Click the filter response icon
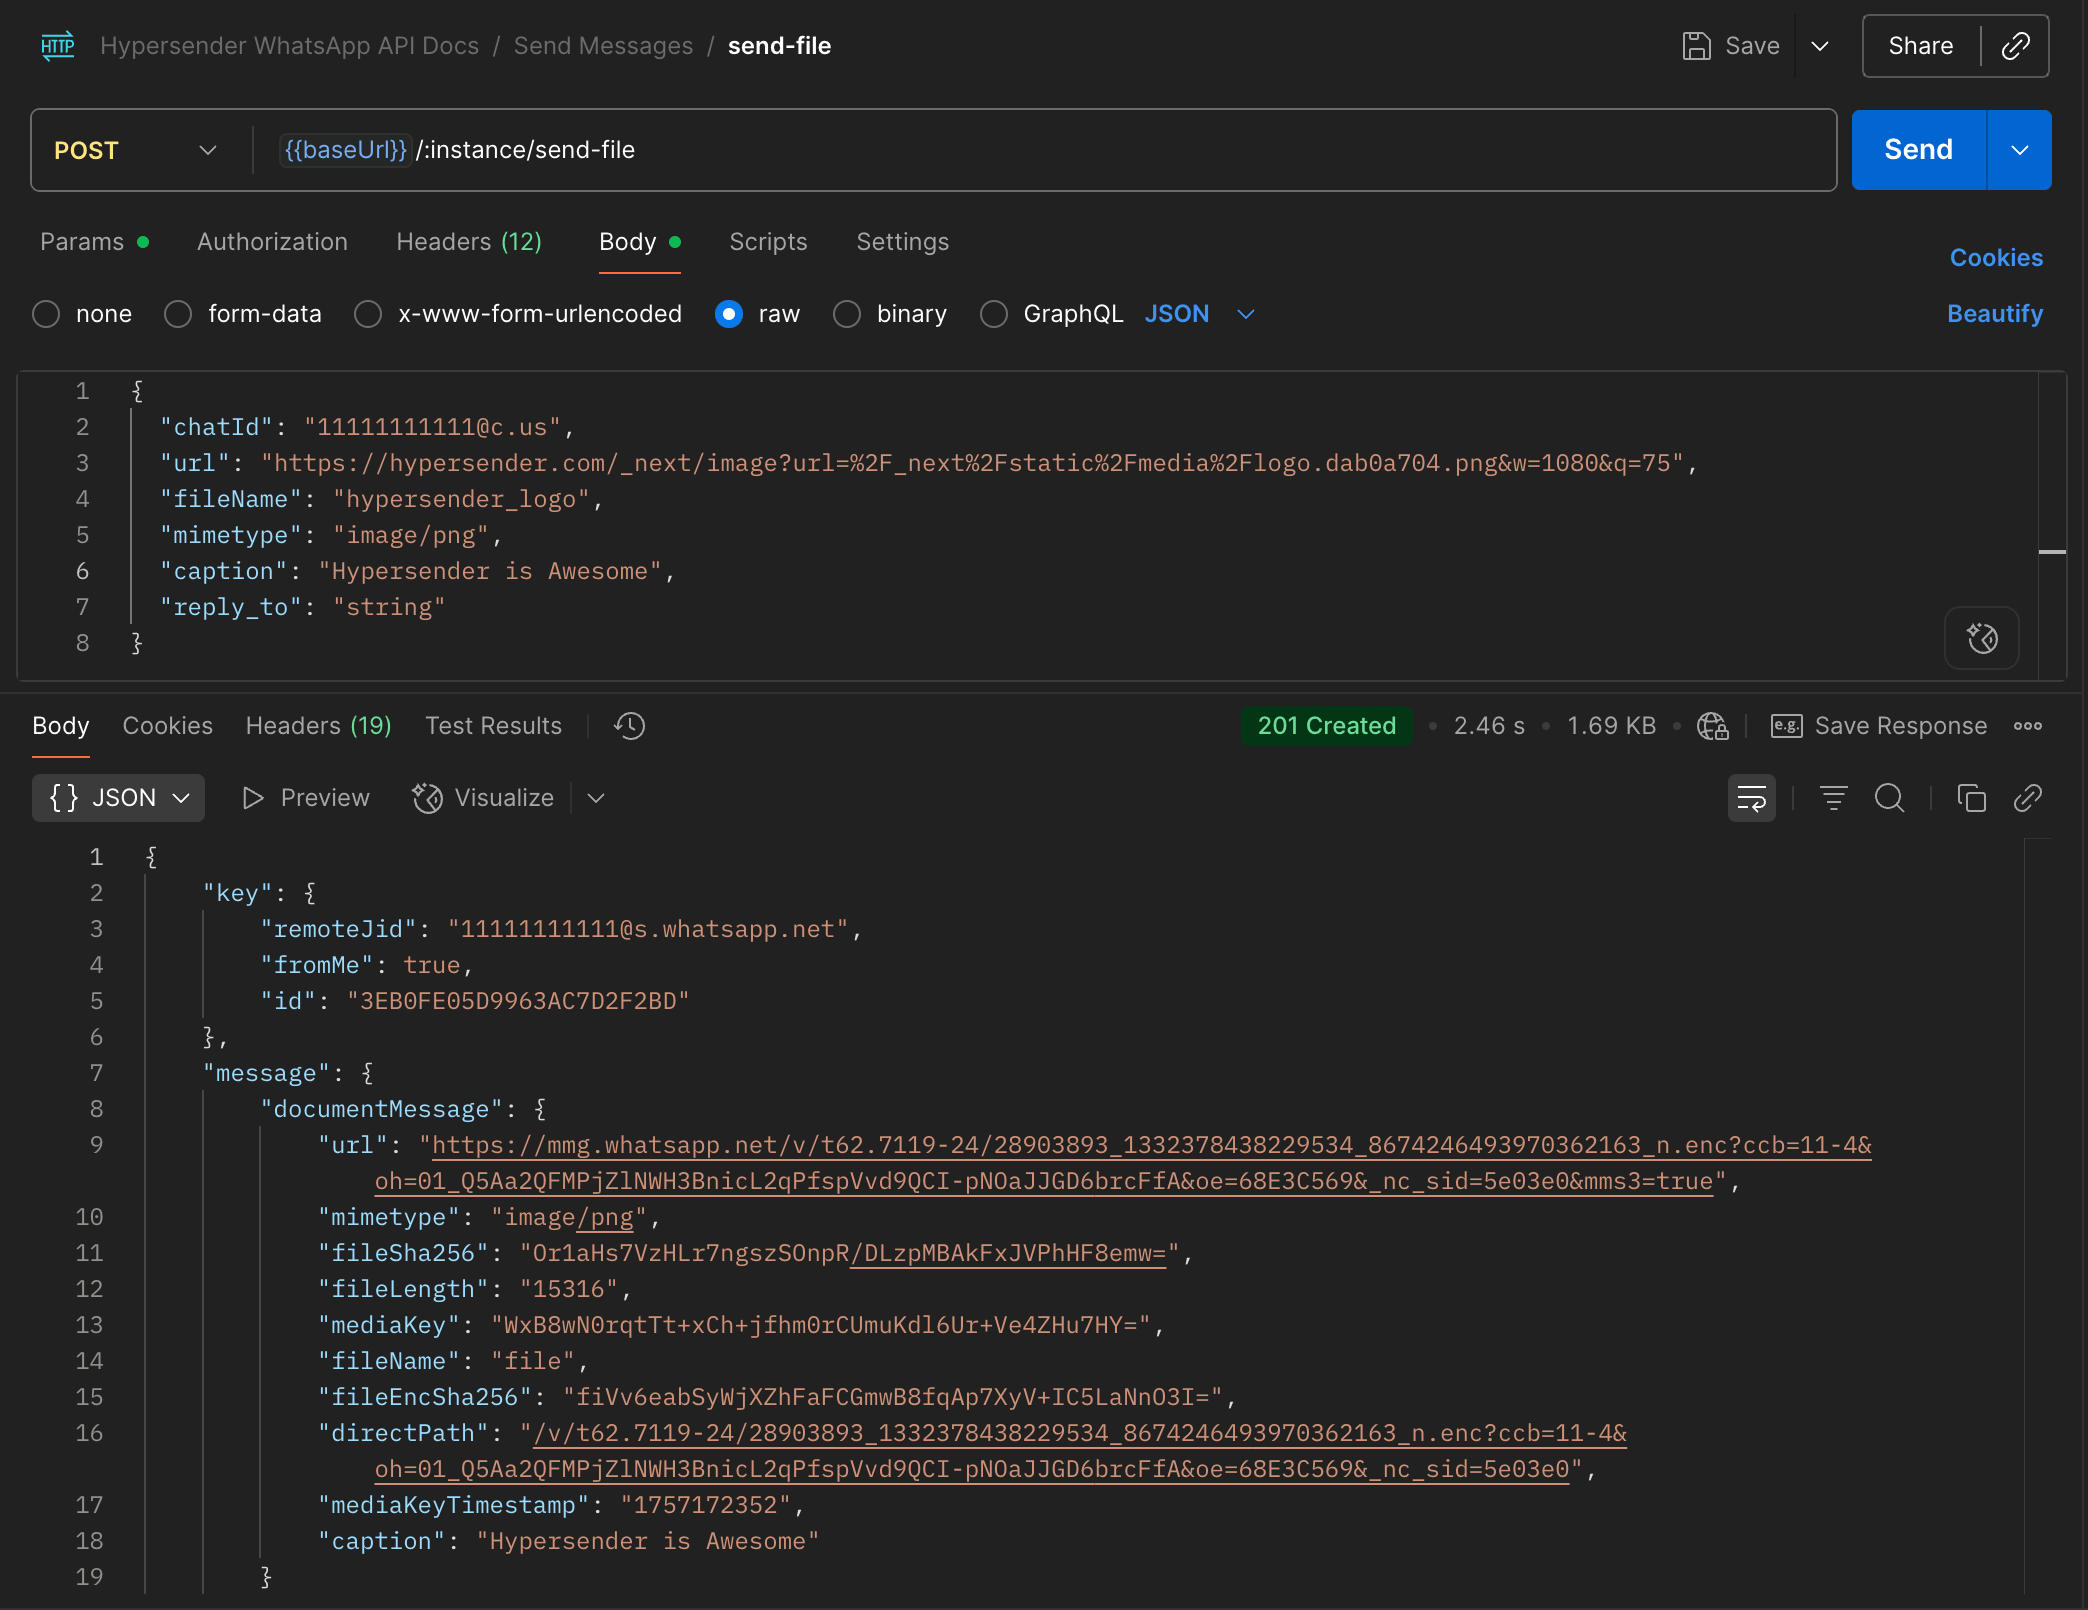Screen dimensions: 2088x1610 (1833, 798)
